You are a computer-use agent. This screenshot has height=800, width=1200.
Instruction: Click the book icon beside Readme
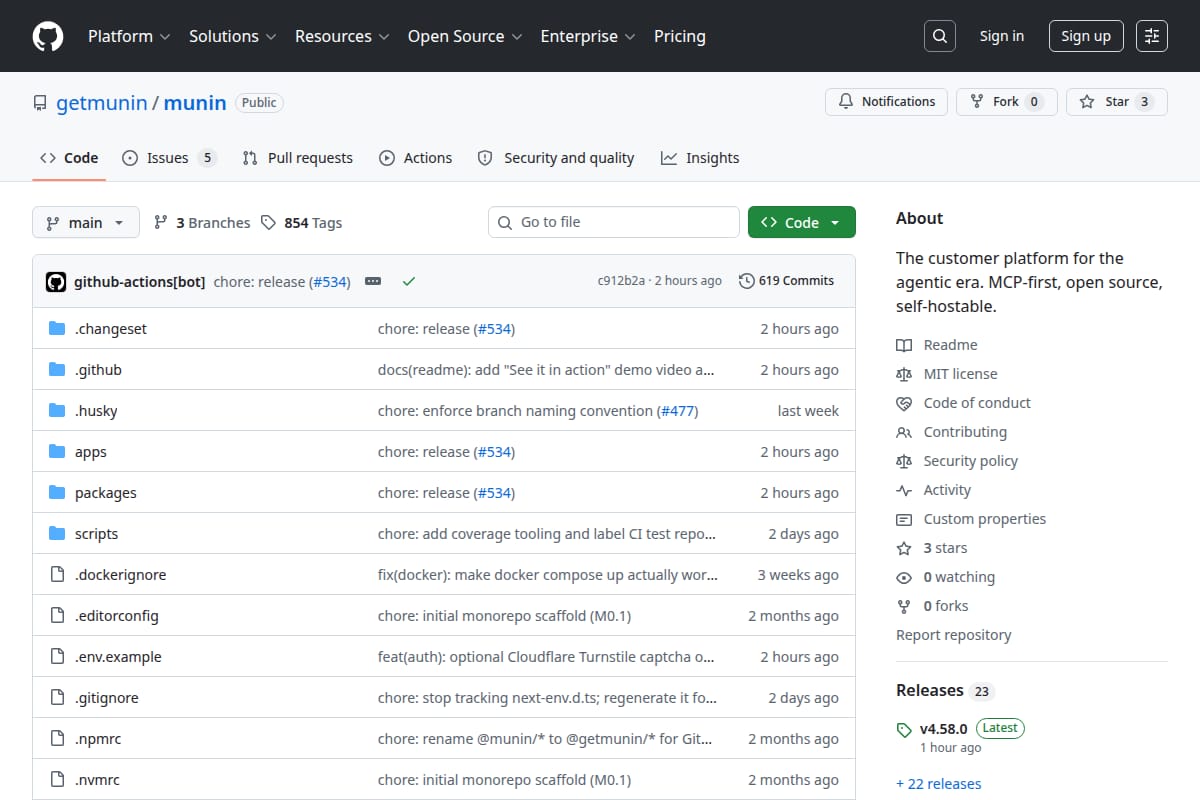coord(904,345)
